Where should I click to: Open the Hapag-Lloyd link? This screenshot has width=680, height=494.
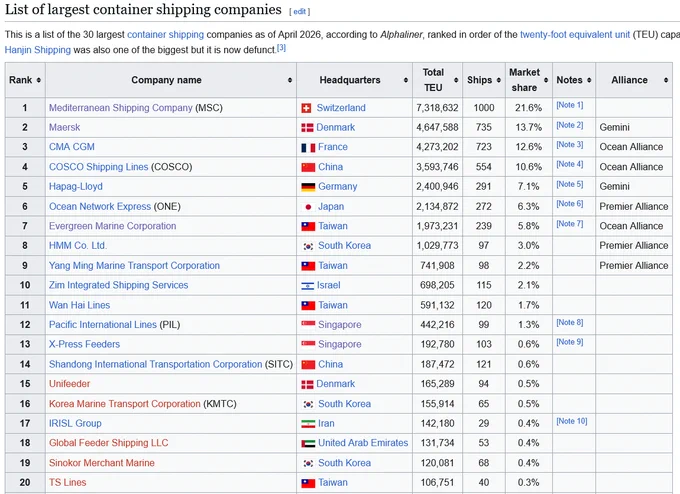pos(76,186)
